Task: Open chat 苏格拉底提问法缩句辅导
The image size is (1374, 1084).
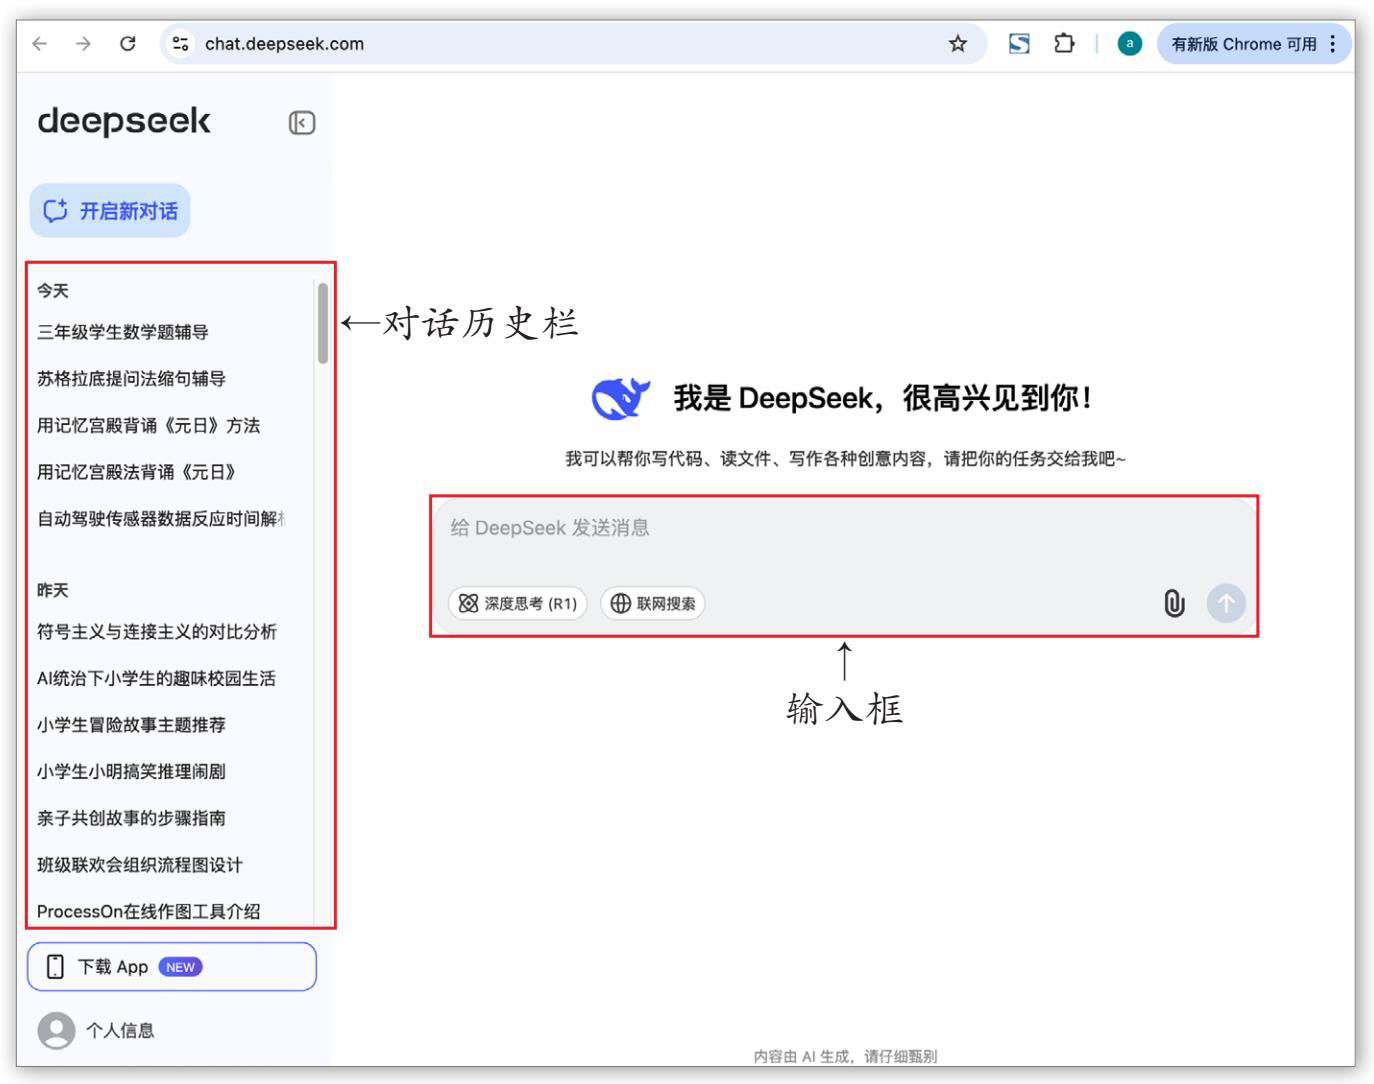Action: 132,379
